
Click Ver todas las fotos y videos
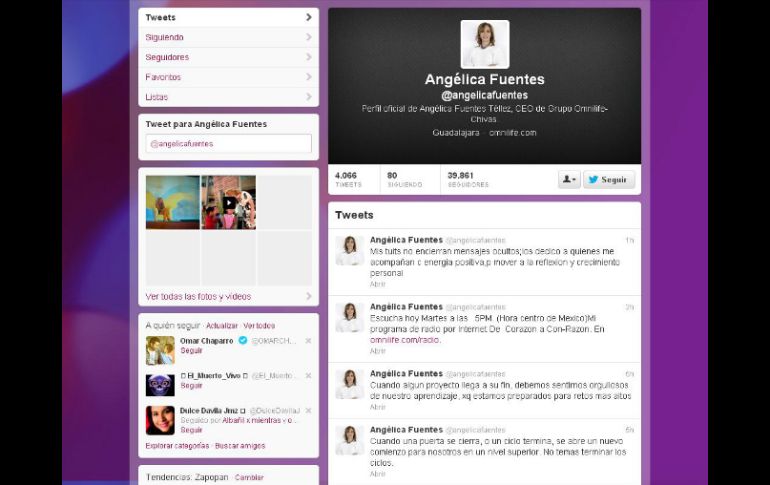(x=198, y=296)
